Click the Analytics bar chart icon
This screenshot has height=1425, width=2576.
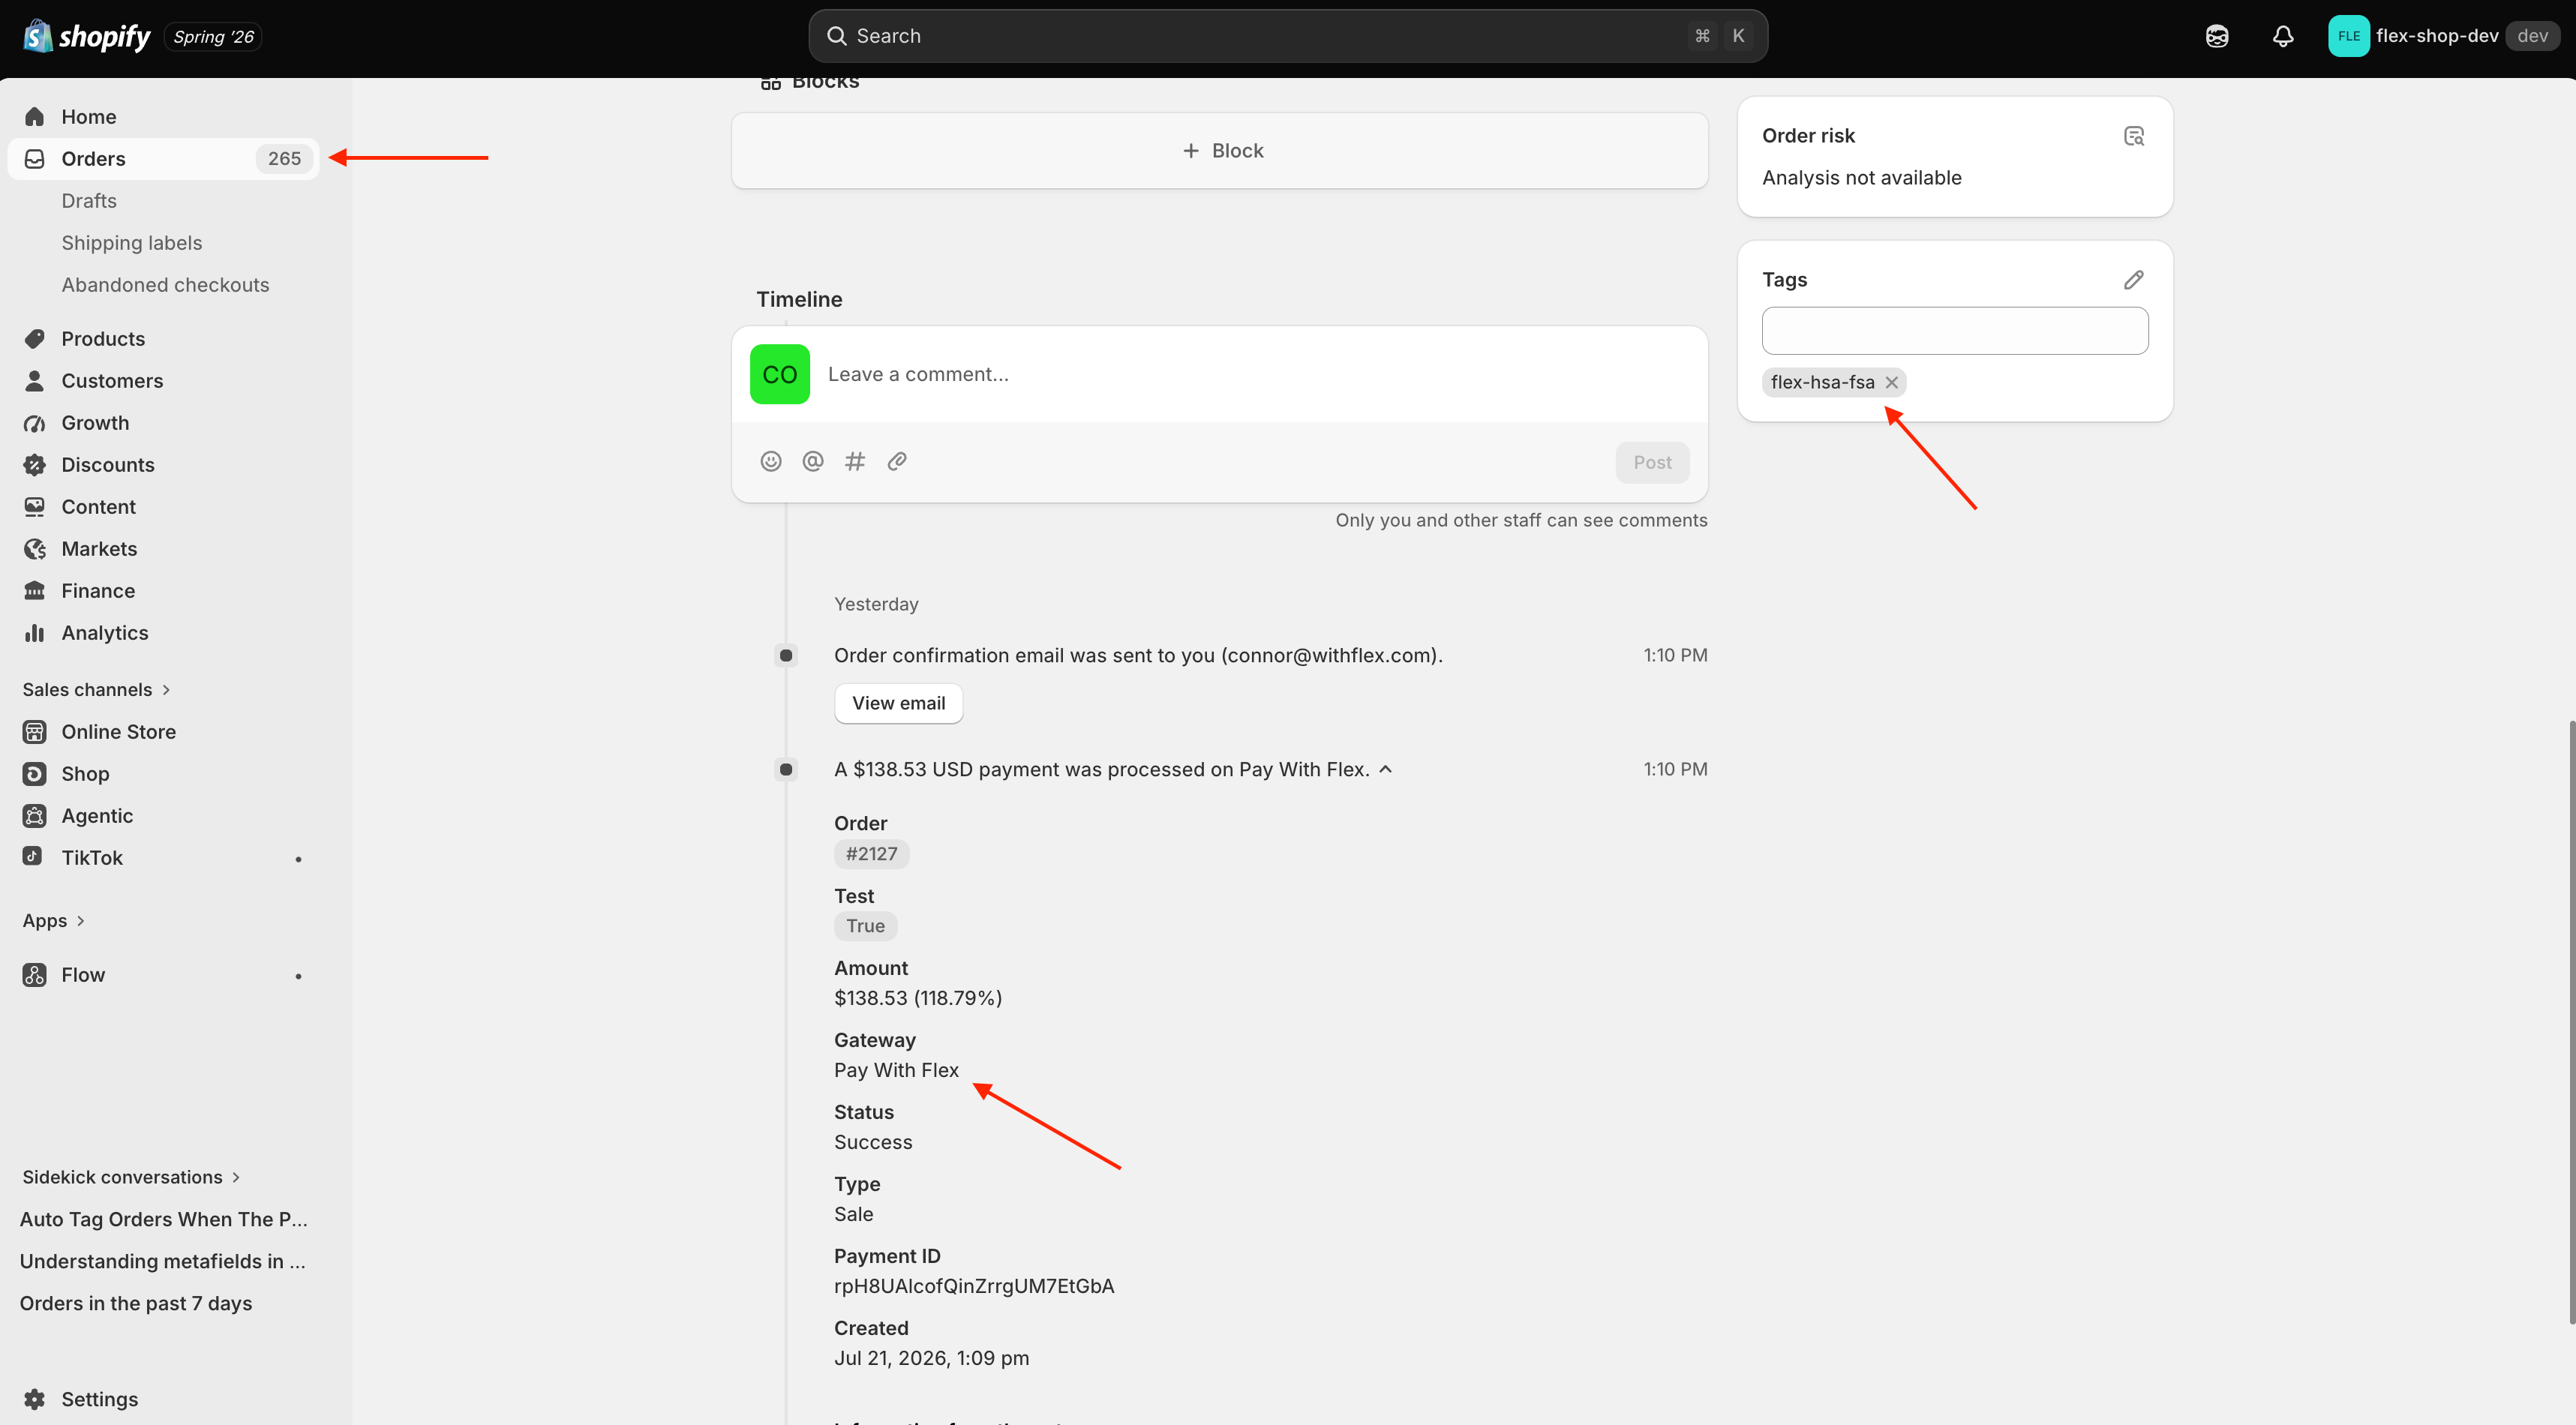point(35,633)
